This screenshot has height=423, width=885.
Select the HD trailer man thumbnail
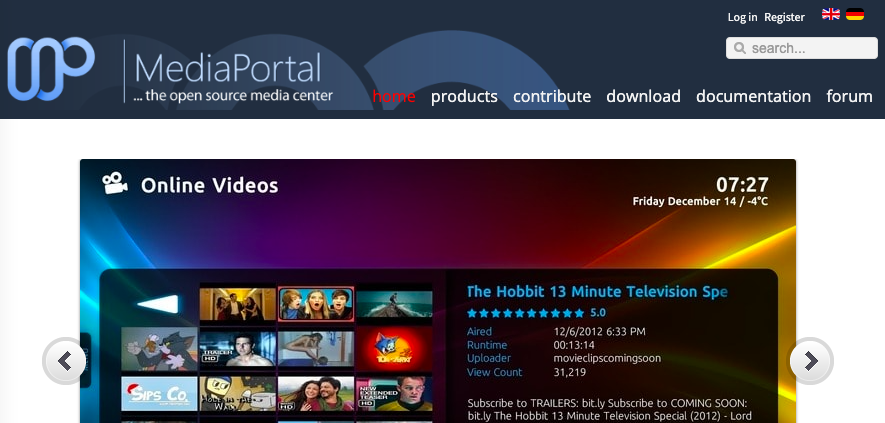pyautogui.click(x=238, y=349)
